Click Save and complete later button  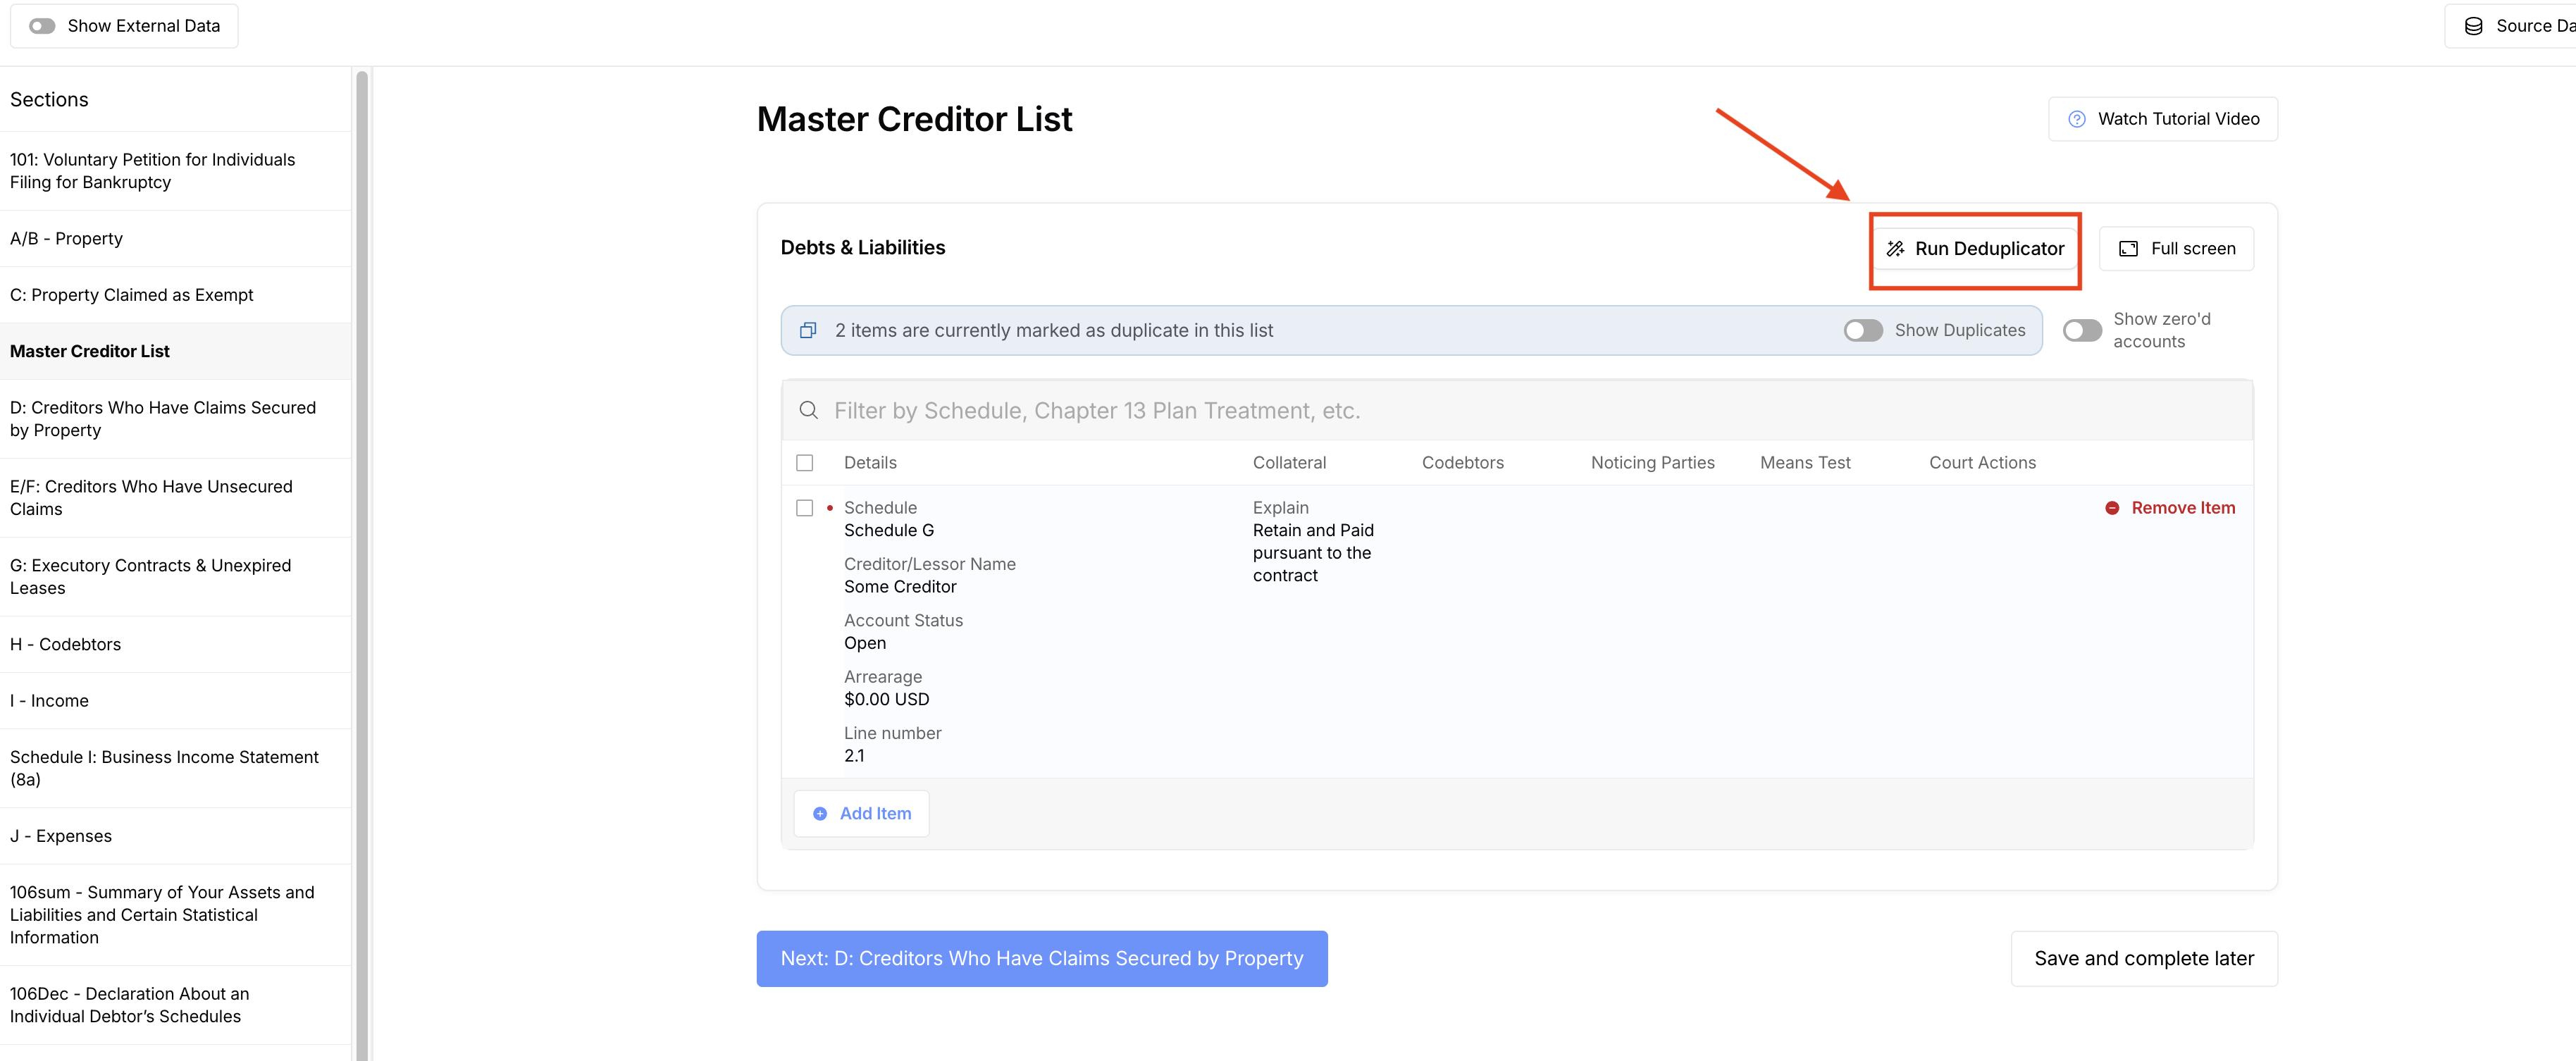(2144, 959)
